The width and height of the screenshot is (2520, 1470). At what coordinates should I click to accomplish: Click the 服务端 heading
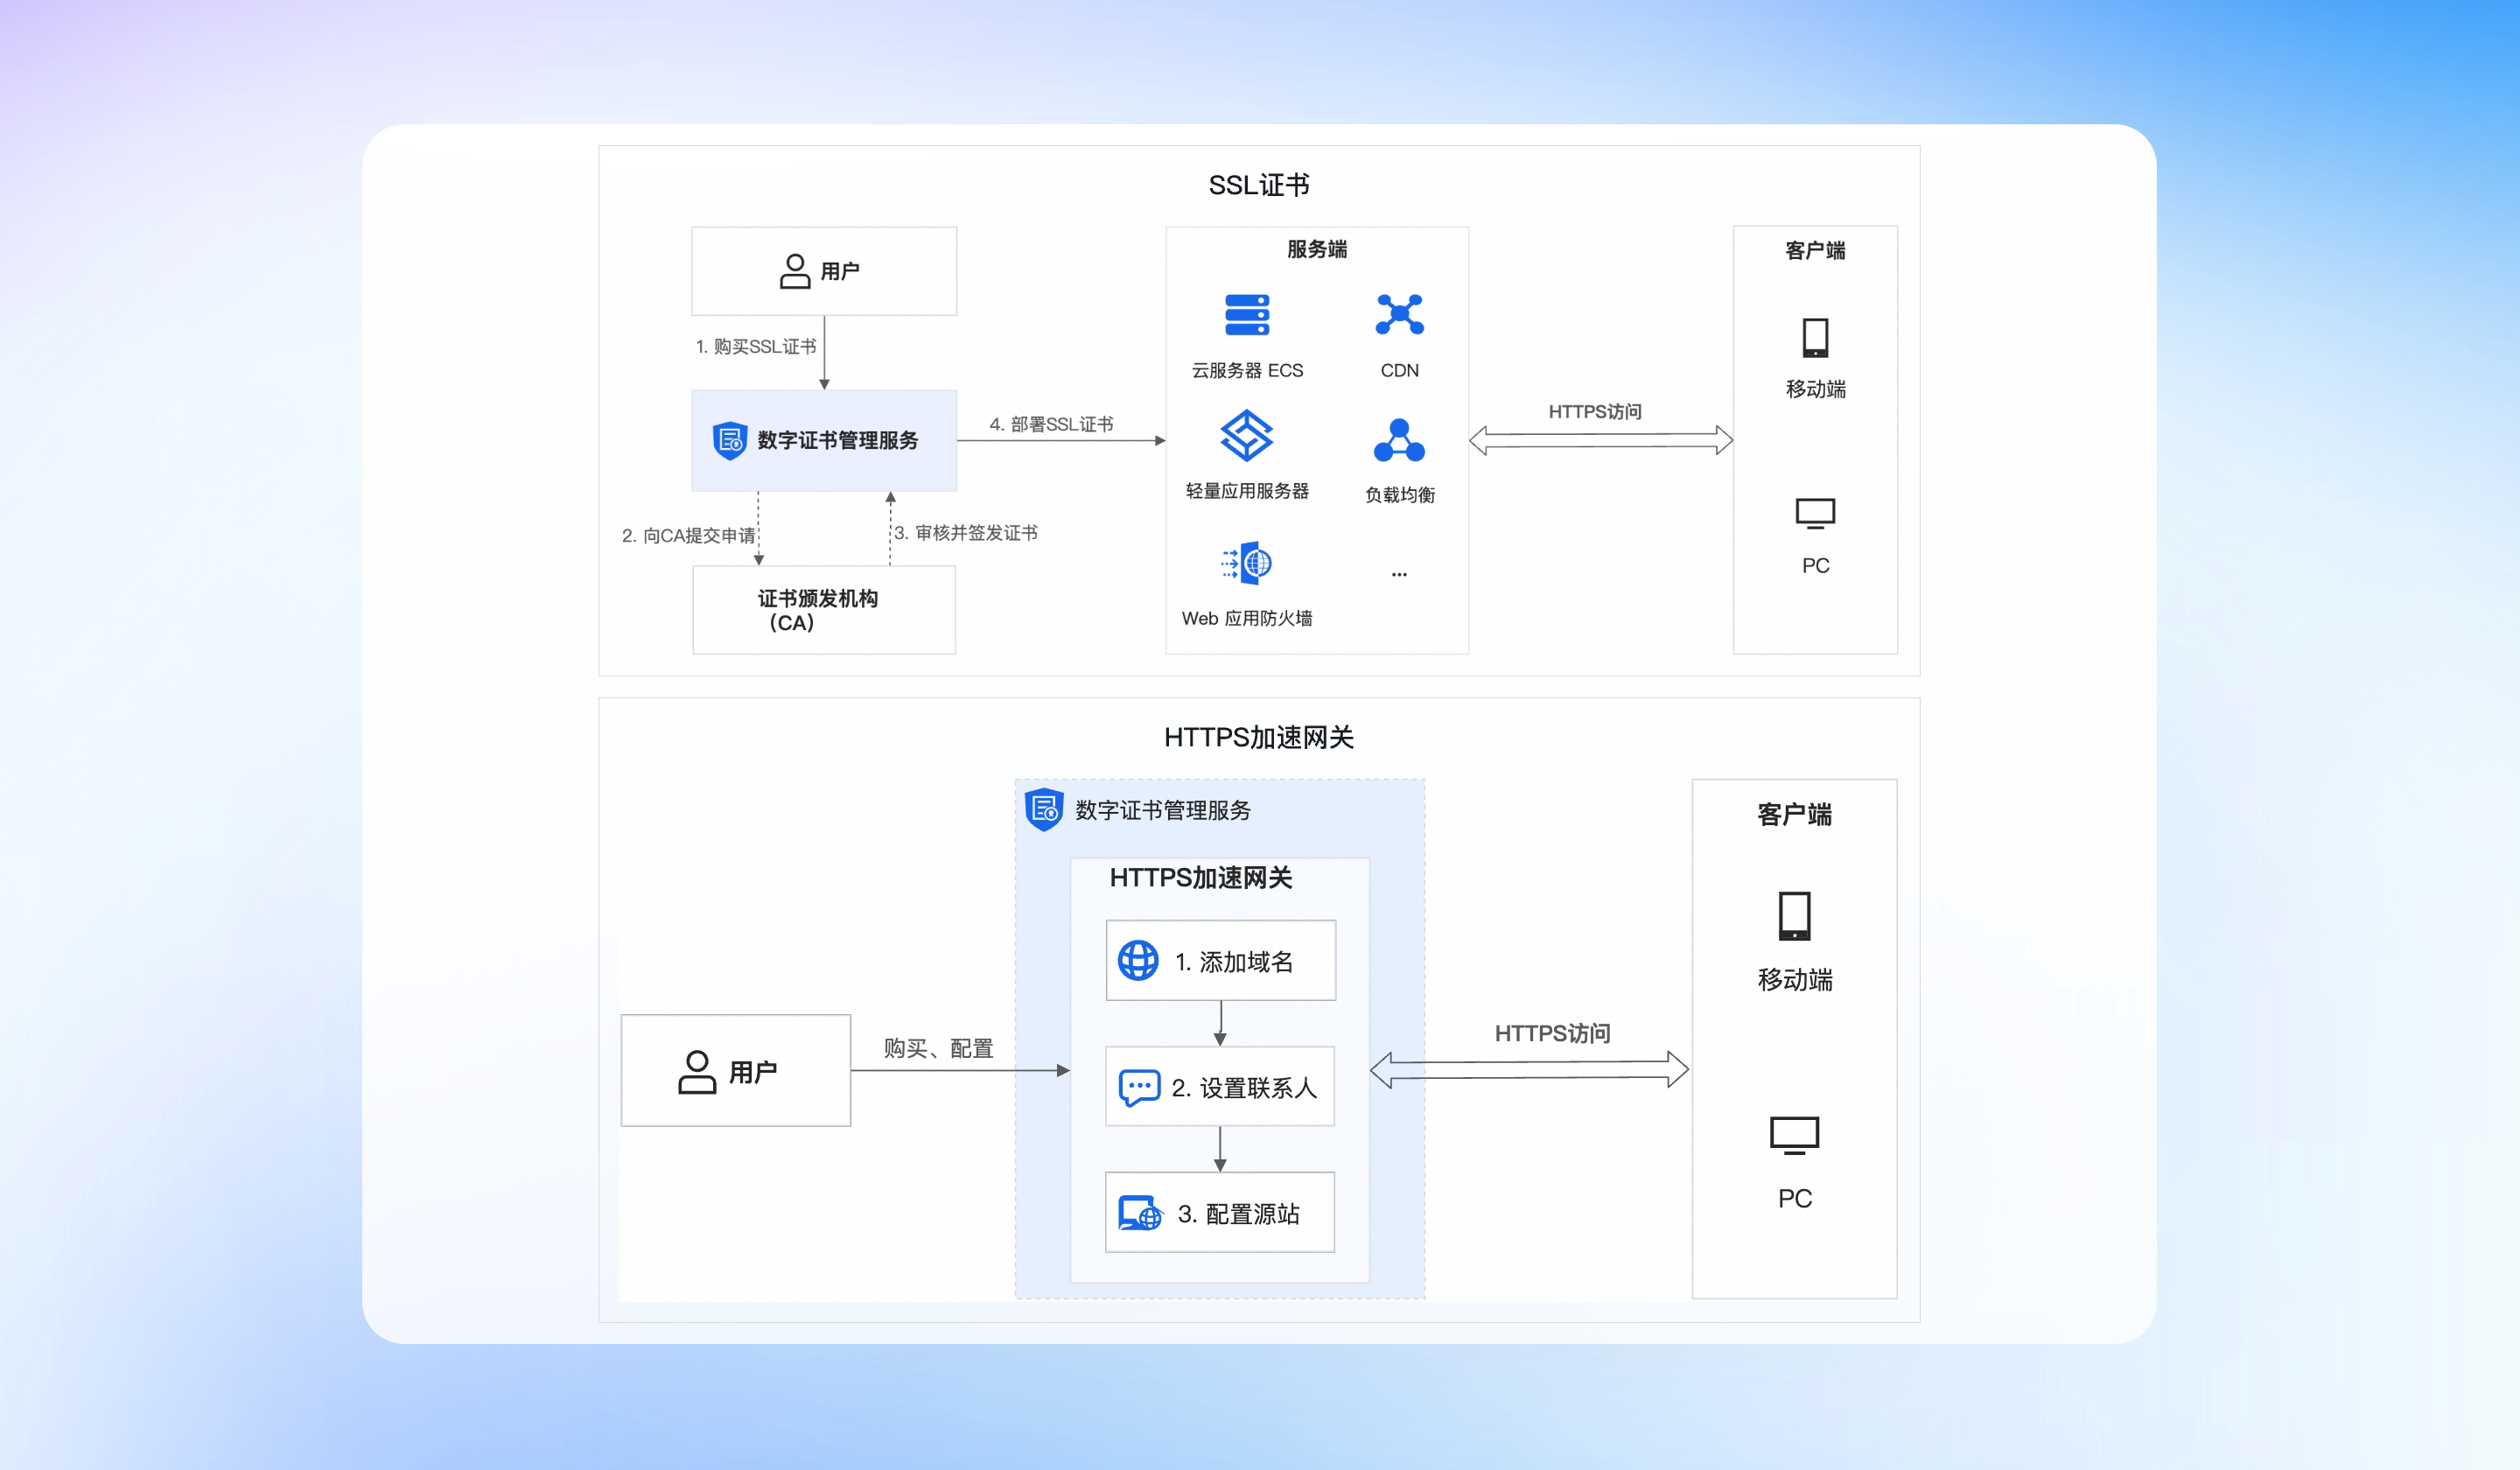[x=1316, y=249]
